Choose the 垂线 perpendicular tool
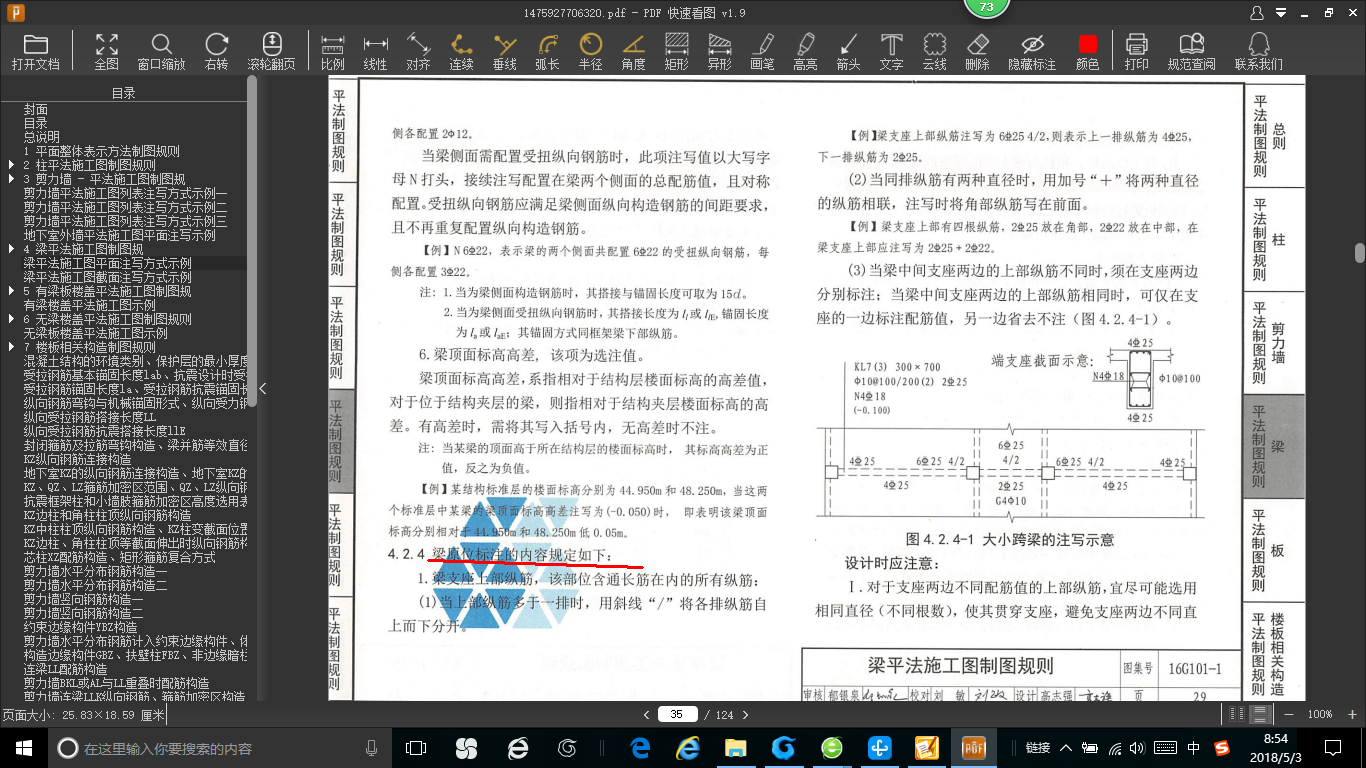This screenshot has width=1366, height=768. [504, 51]
